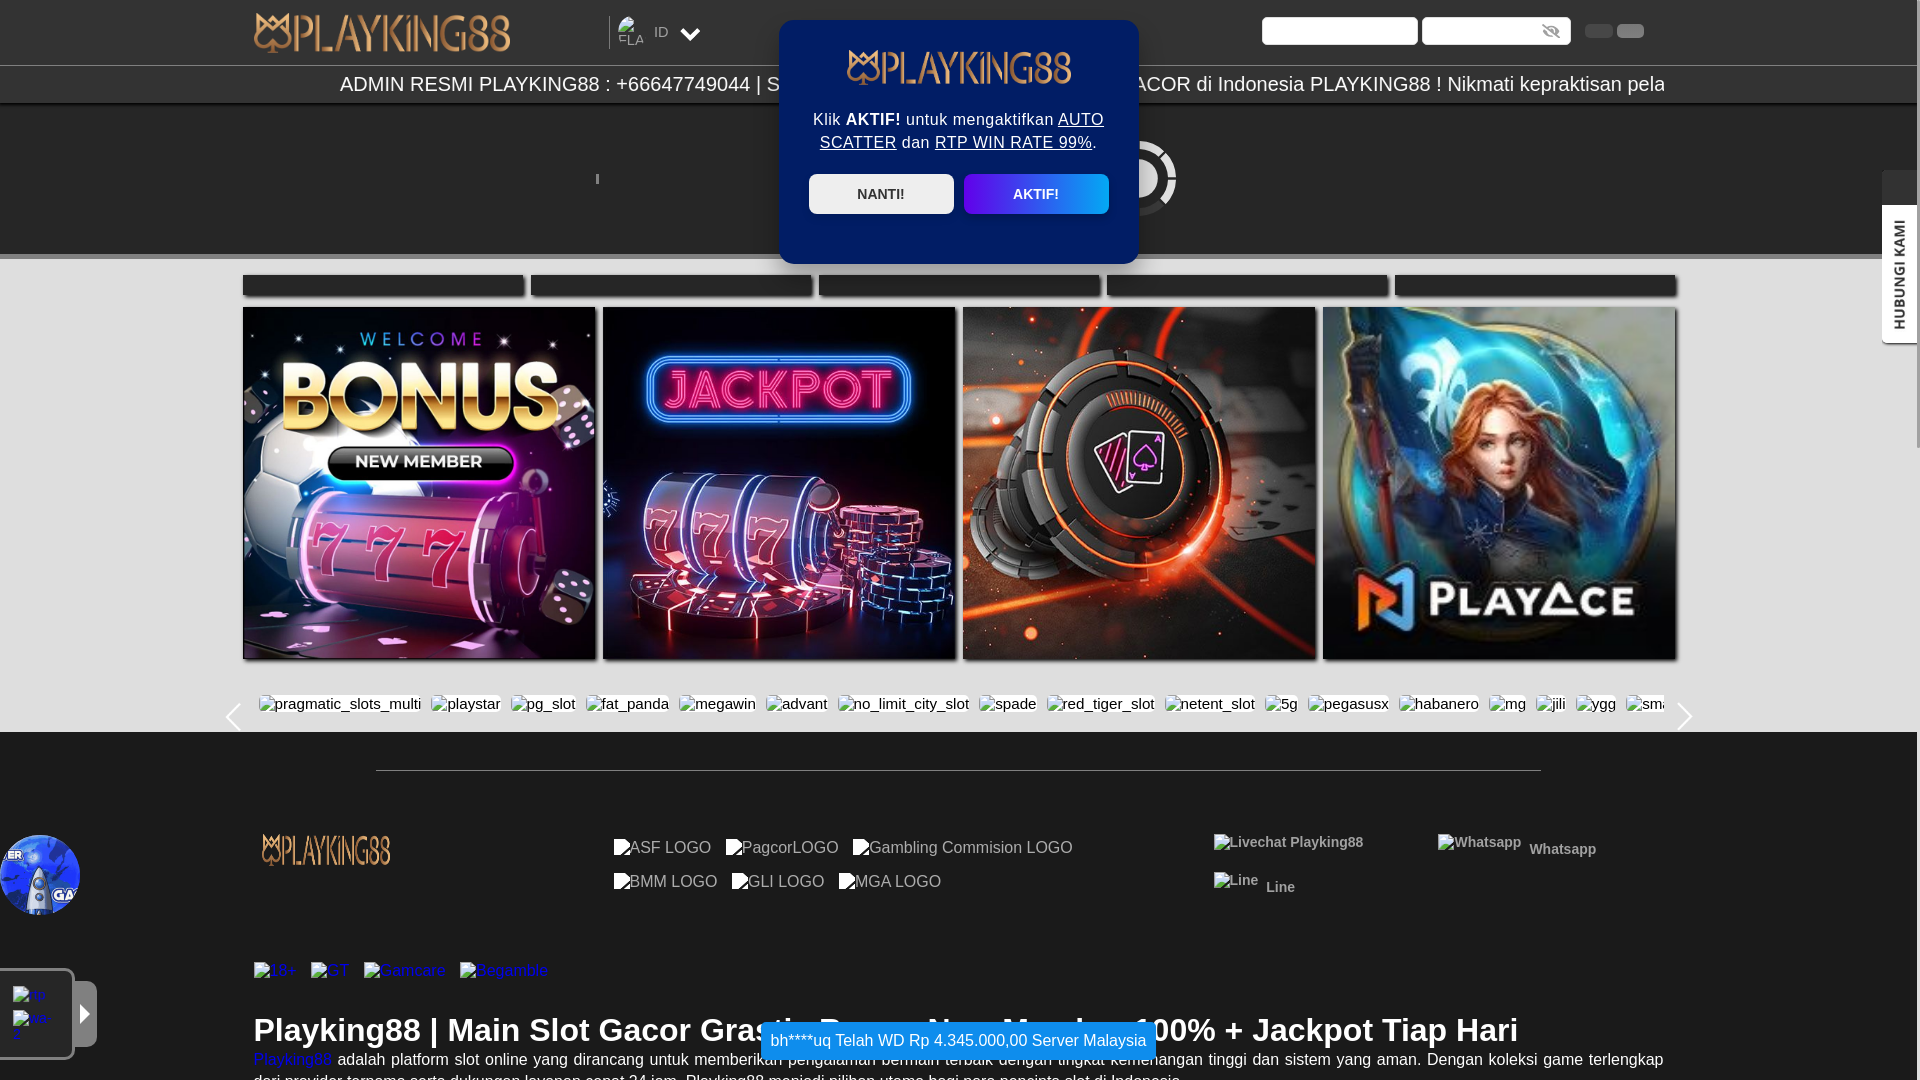Click the PagcorLOGO badge
The width and height of the screenshot is (1920, 1080).
pos(782,848)
